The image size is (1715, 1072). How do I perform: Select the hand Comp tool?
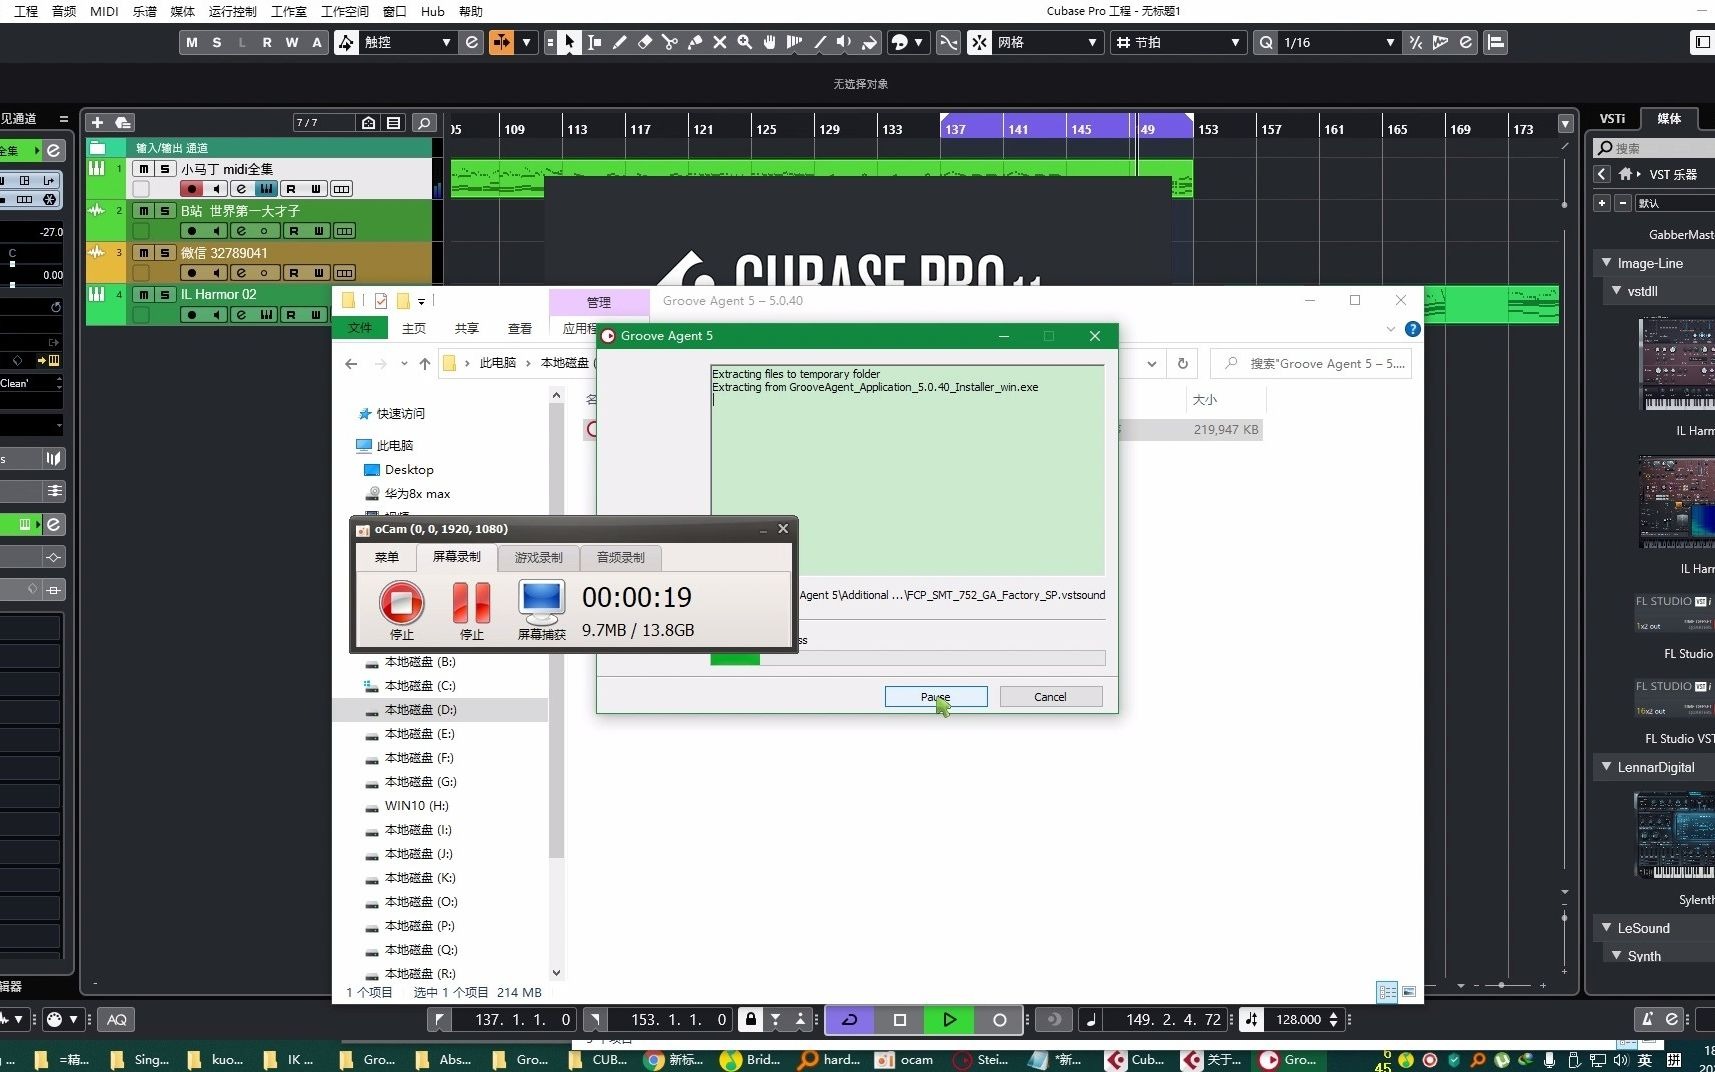click(x=770, y=42)
